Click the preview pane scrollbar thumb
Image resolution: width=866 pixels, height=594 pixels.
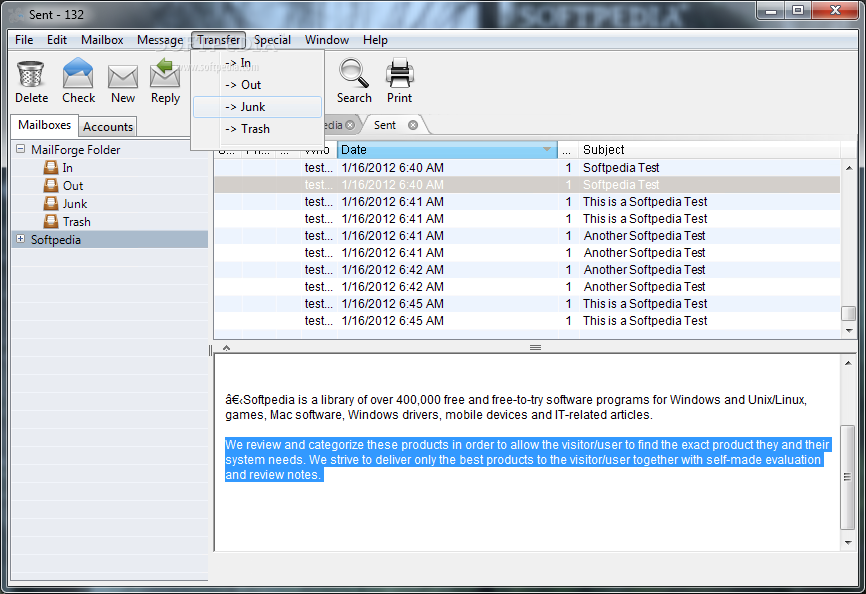point(848,477)
